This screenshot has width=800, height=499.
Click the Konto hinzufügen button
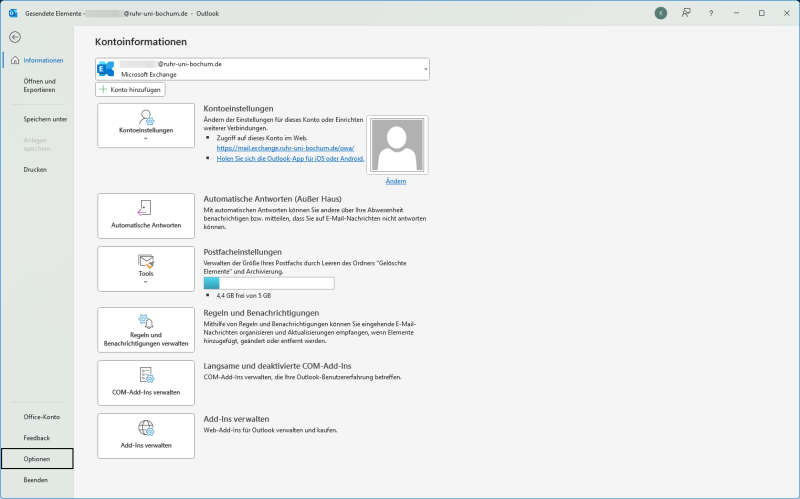[x=131, y=90]
